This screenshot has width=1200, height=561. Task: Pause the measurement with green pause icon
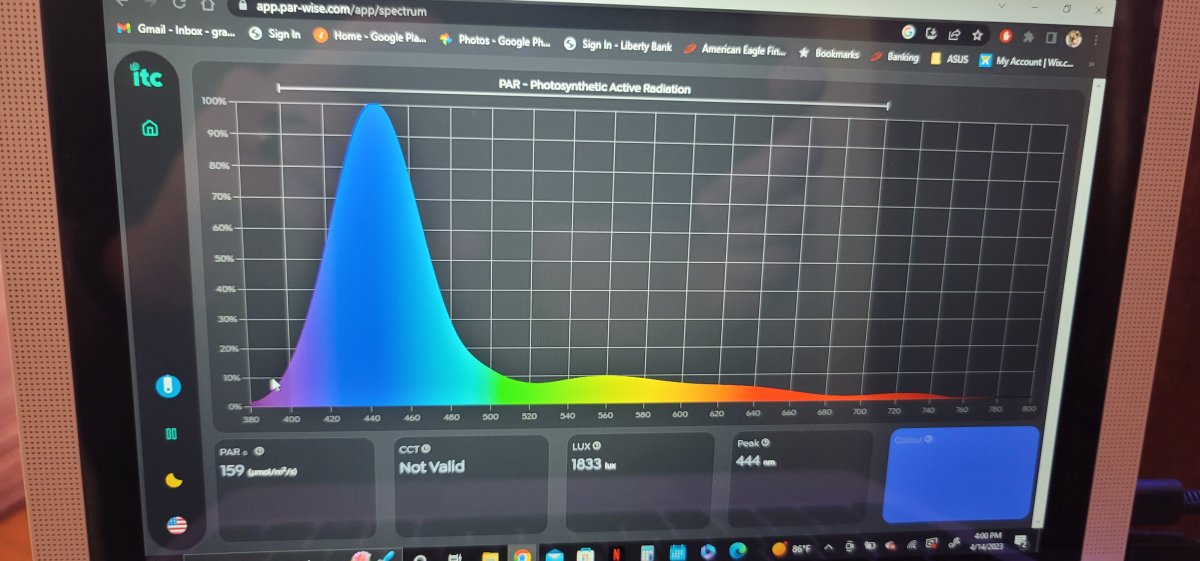(171, 434)
